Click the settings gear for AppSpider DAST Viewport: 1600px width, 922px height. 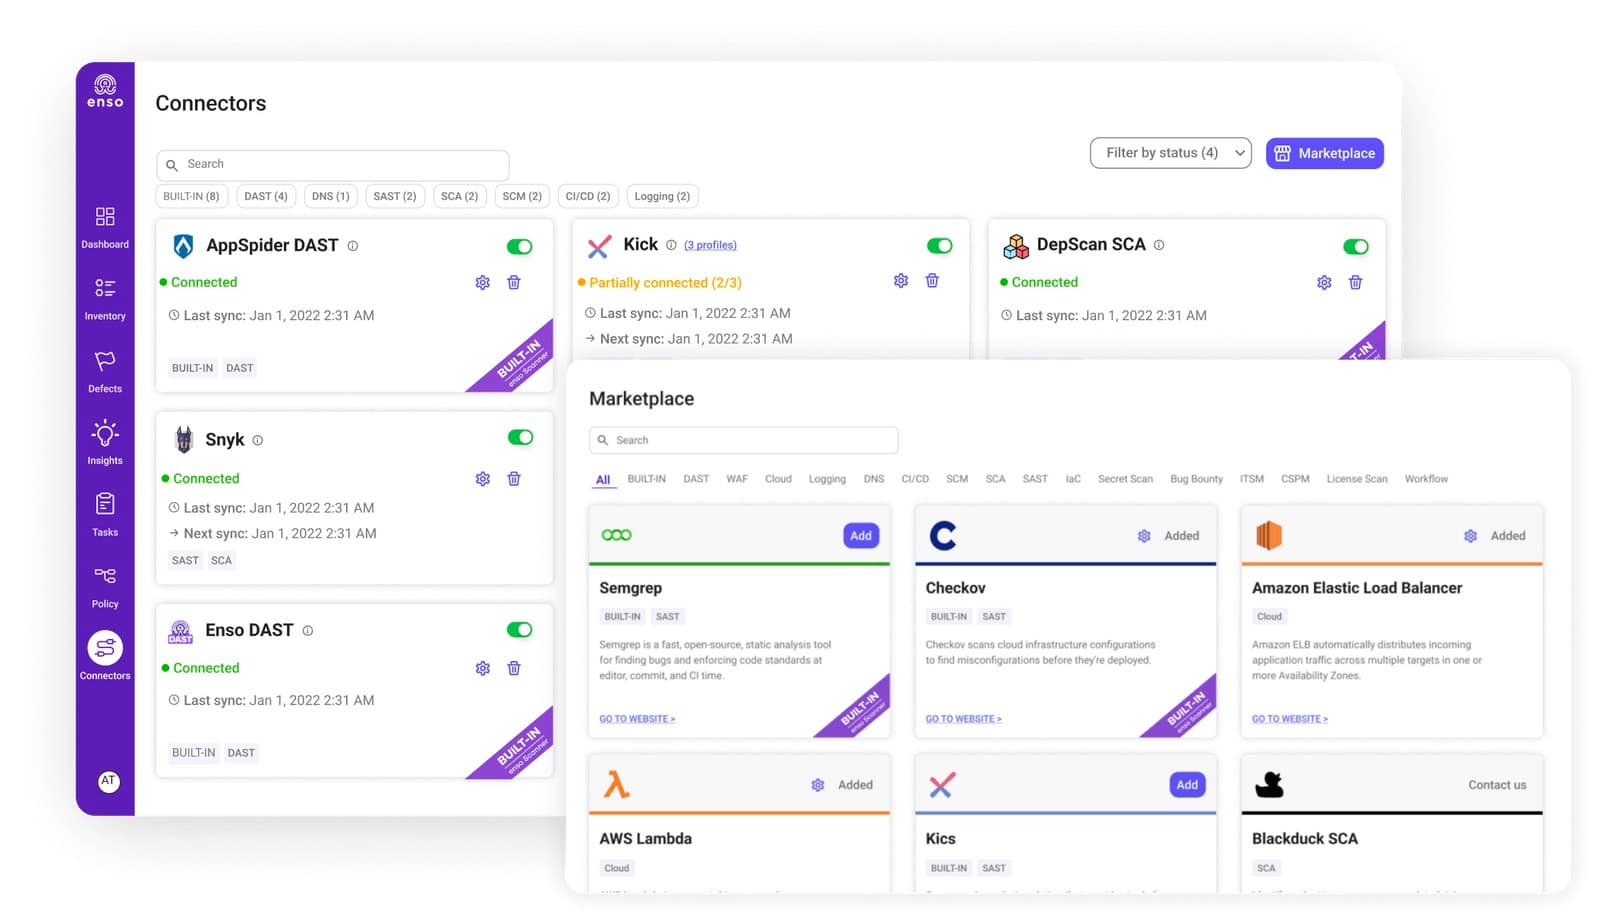tap(483, 283)
